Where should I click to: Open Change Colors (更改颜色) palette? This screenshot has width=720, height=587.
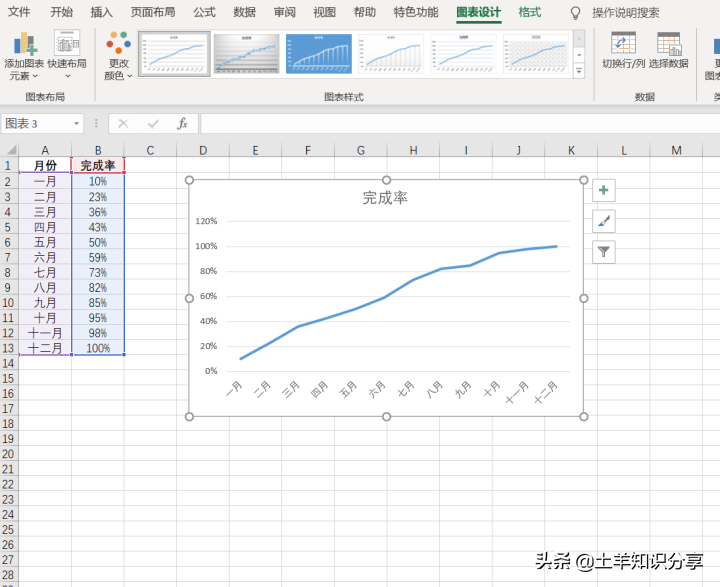tap(118, 55)
